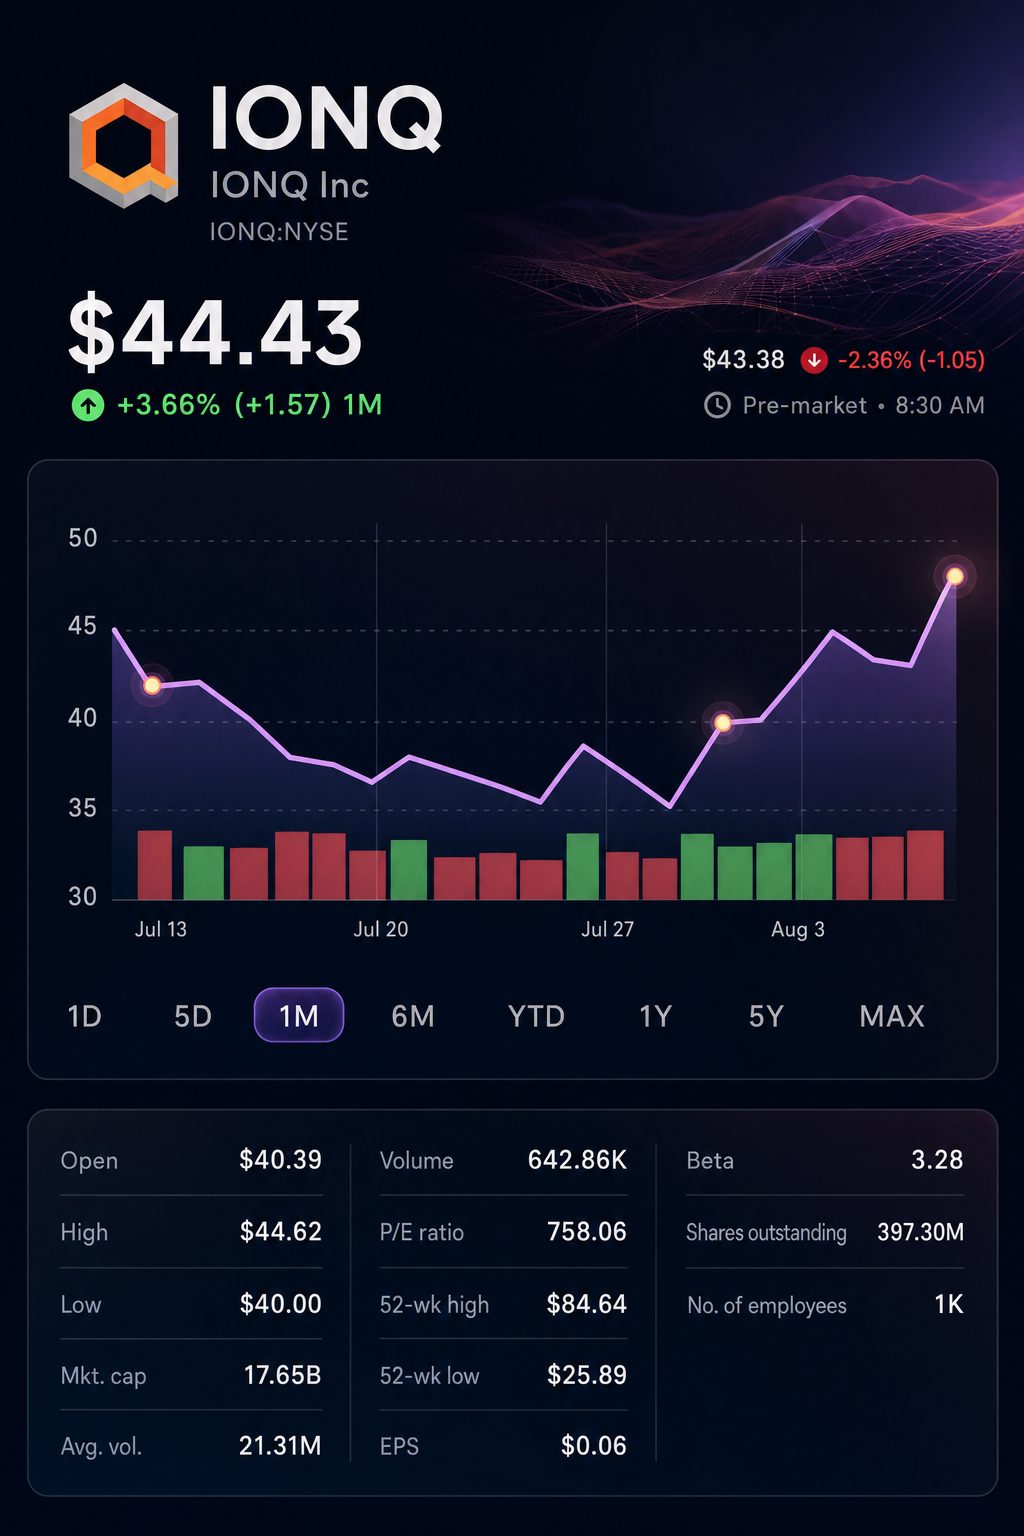Click the green volume bar above Jul 20
The height and width of the screenshot is (1536, 1024).
[x=408, y=870]
